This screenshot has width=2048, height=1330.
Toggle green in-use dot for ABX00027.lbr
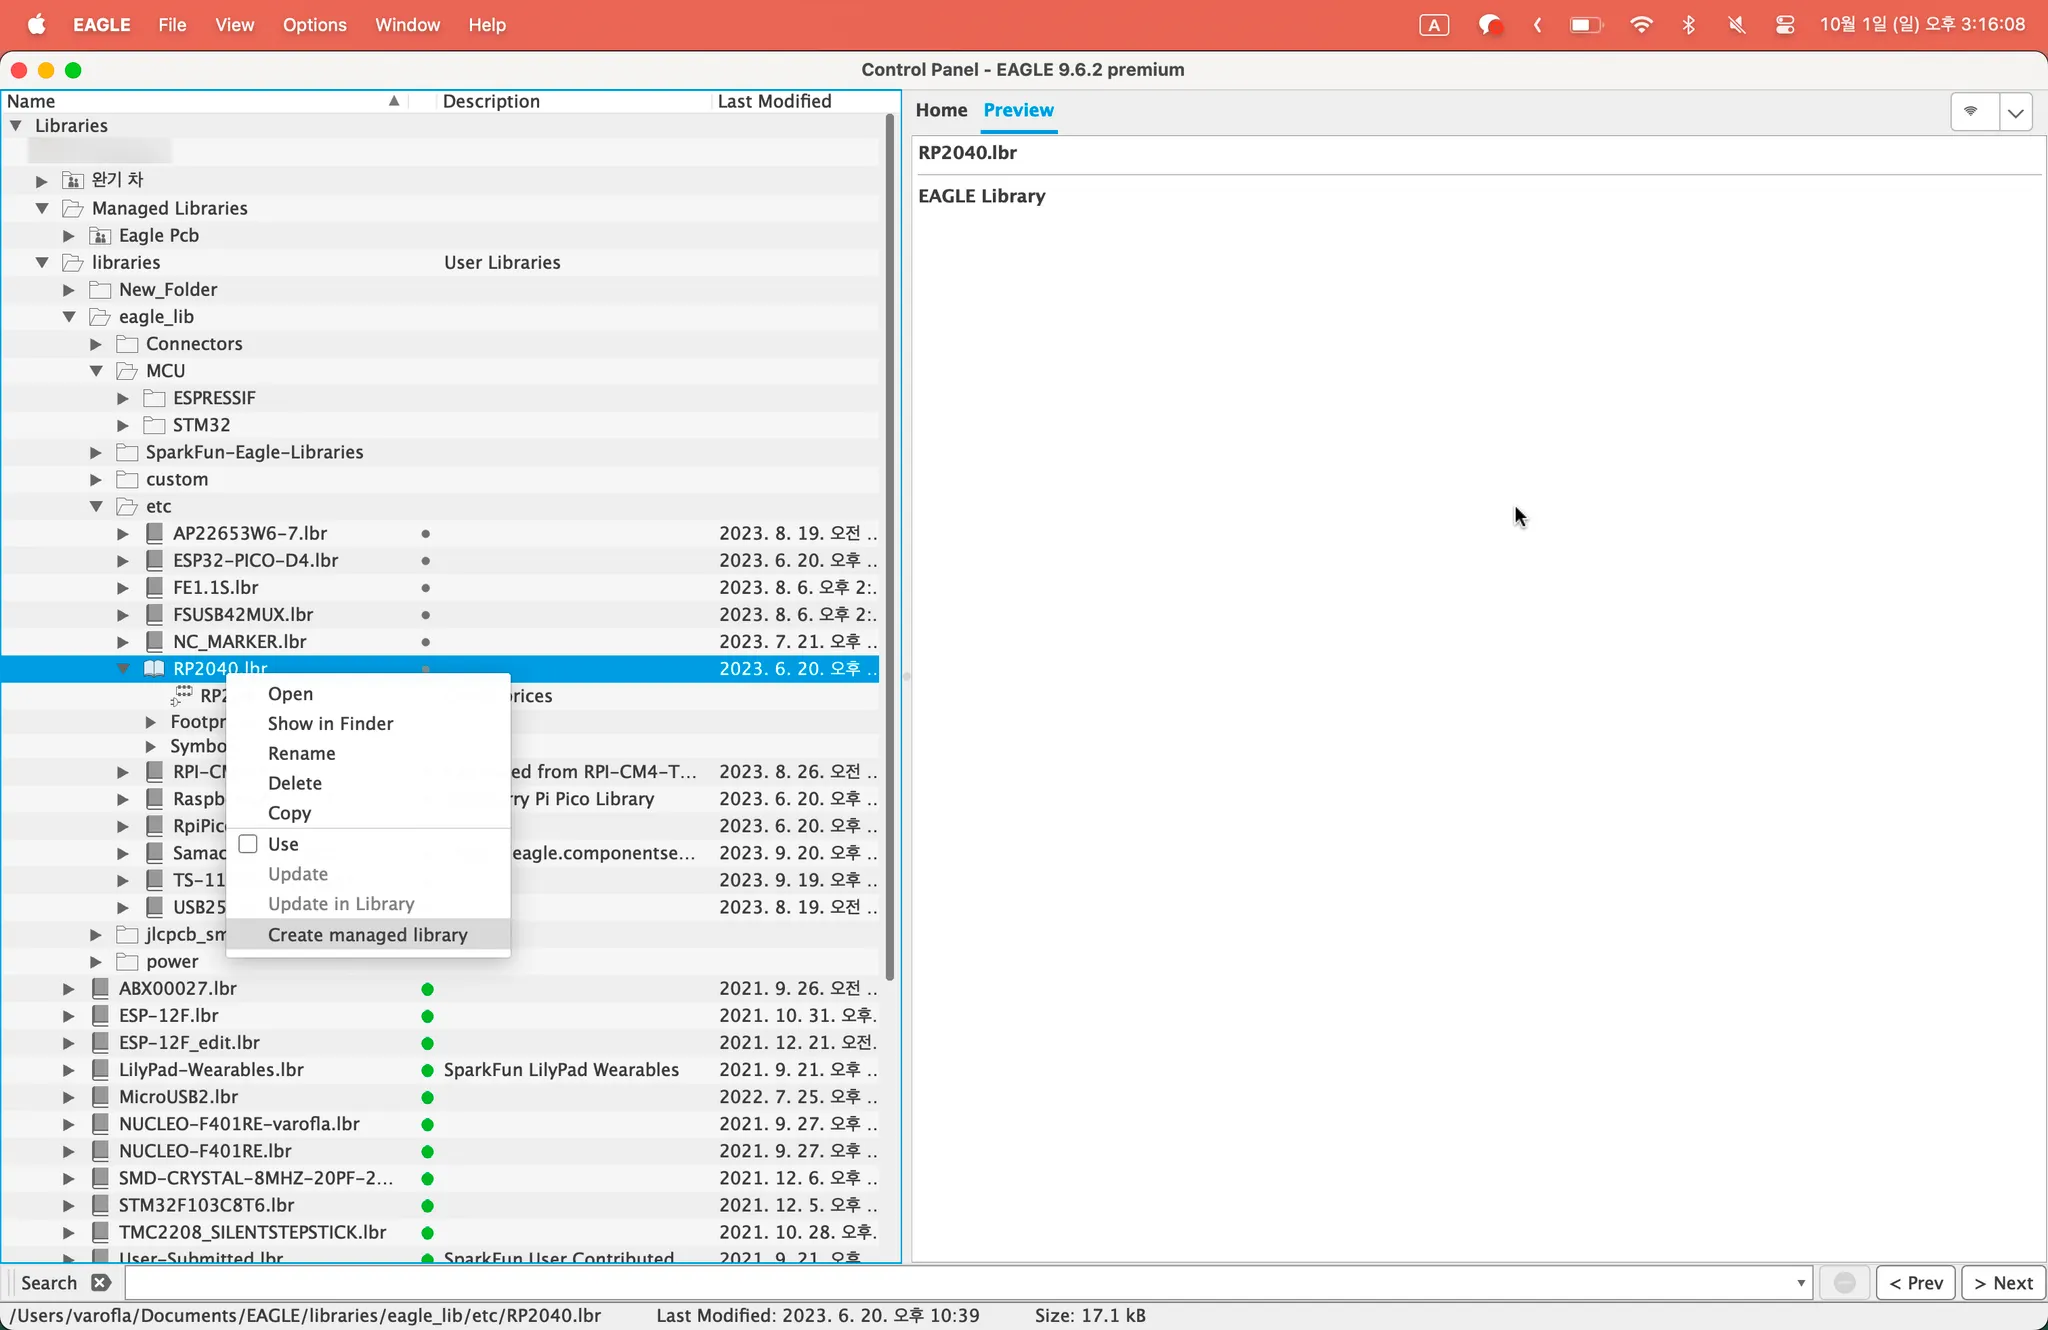(427, 989)
